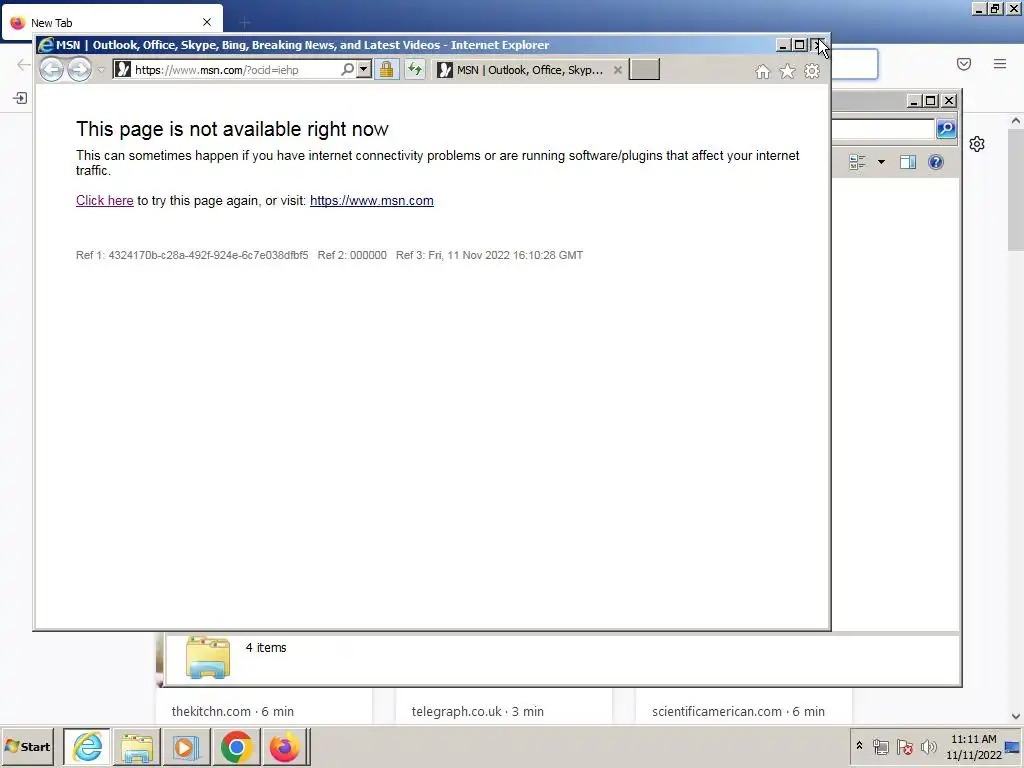Click the volume speaker tray icon
The image size is (1024, 768).
point(928,746)
